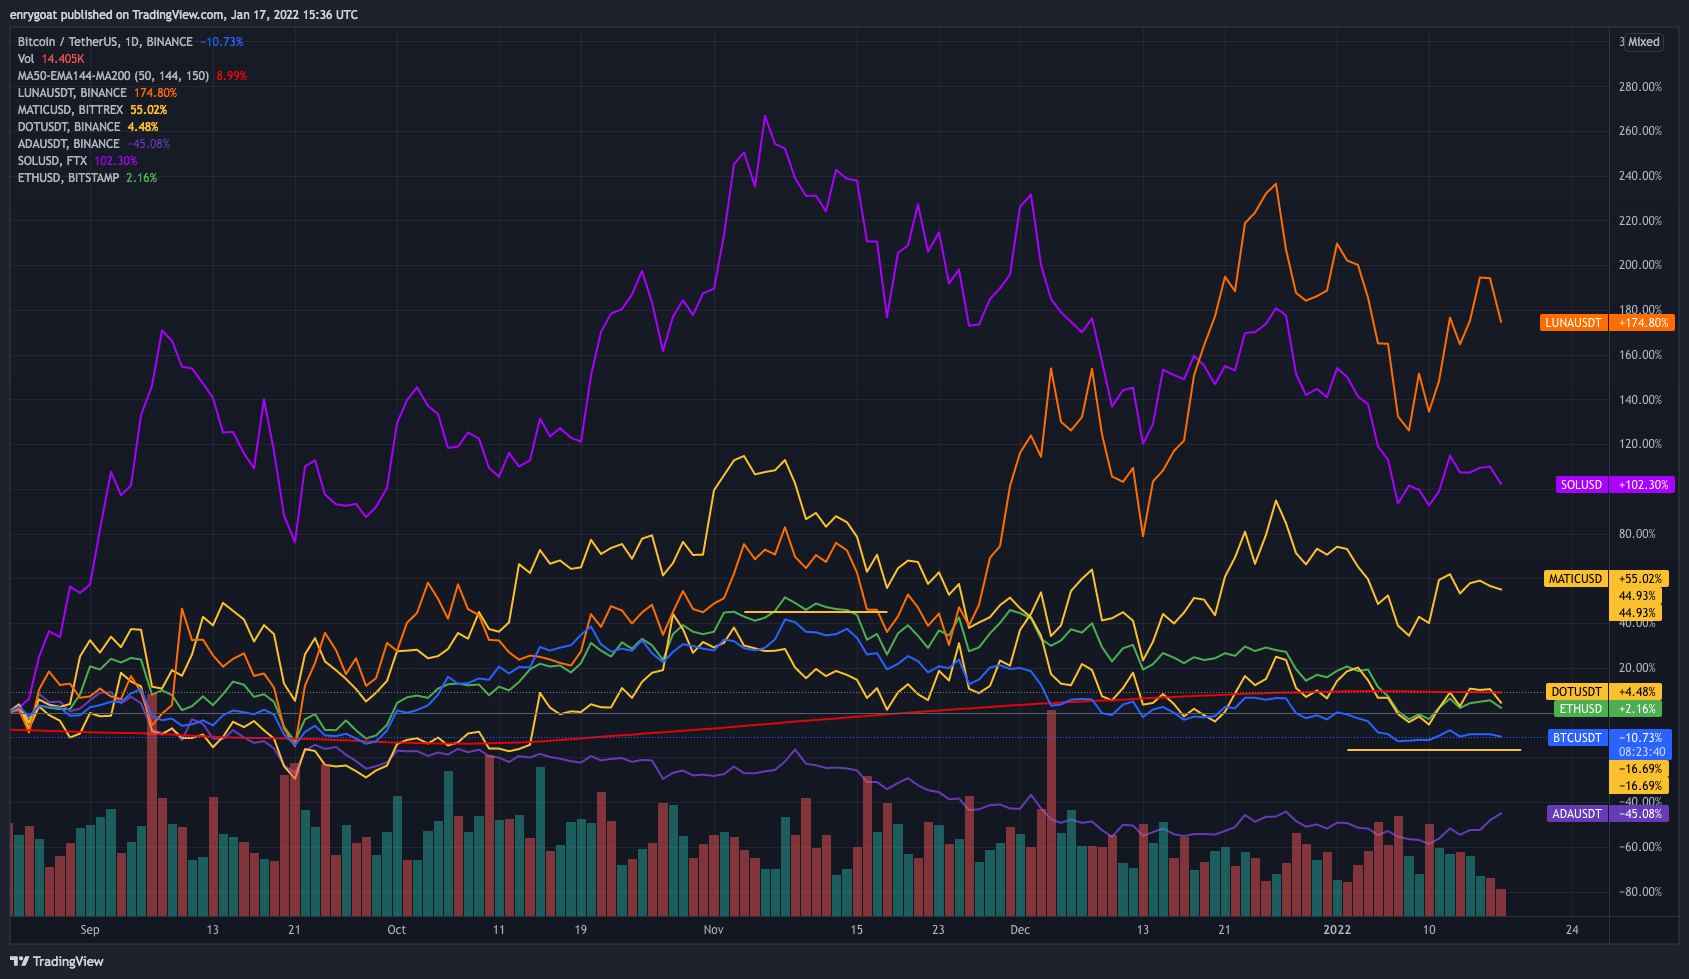Click the +55.02% value on the price axis
Screen dimensions: 1689x979
click(1640, 579)
